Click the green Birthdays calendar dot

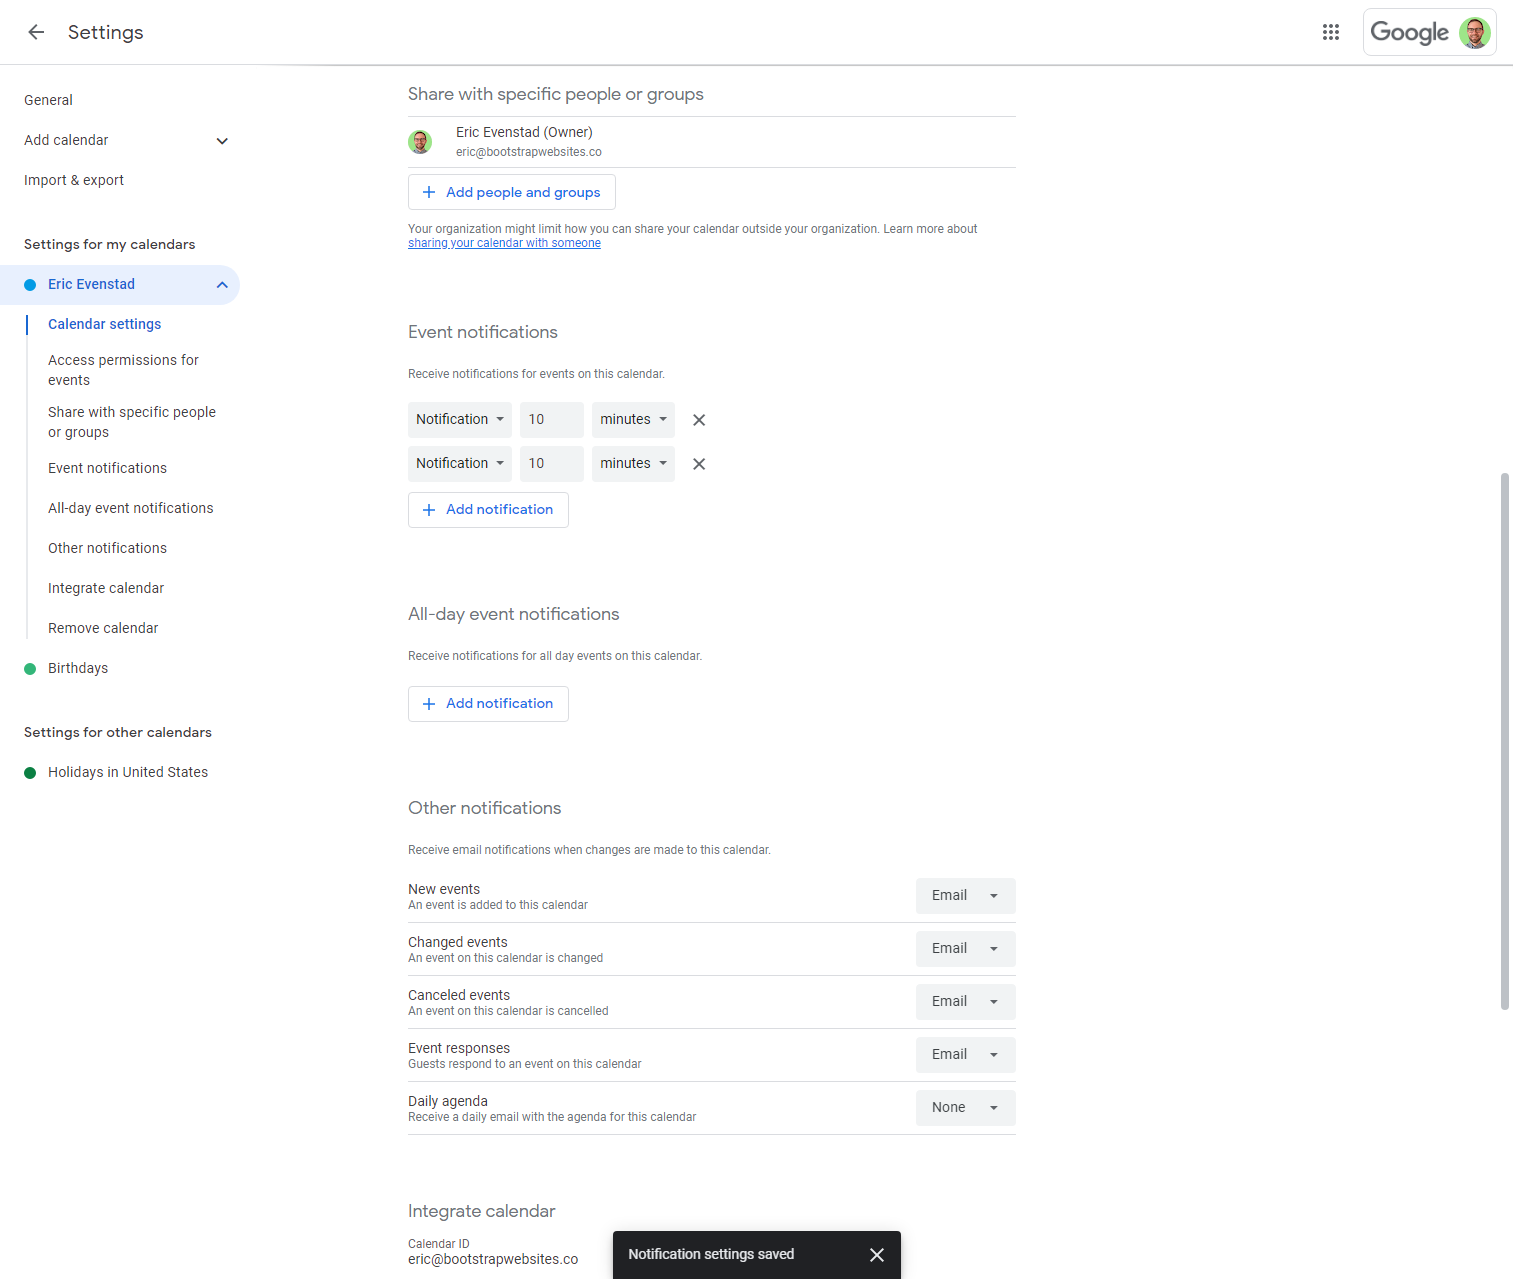(30, 669)
